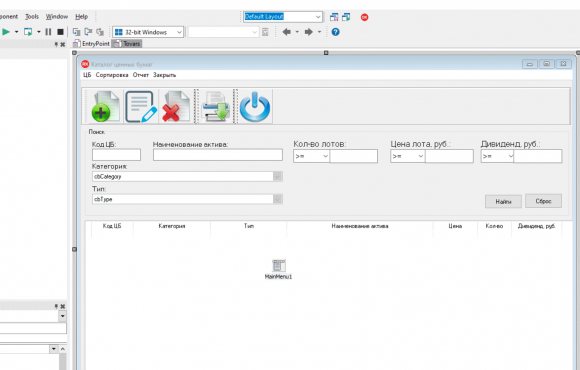This screenshot has height=370, width=580.
Task: Expand the cbType combo box
Action: (277, 199)
